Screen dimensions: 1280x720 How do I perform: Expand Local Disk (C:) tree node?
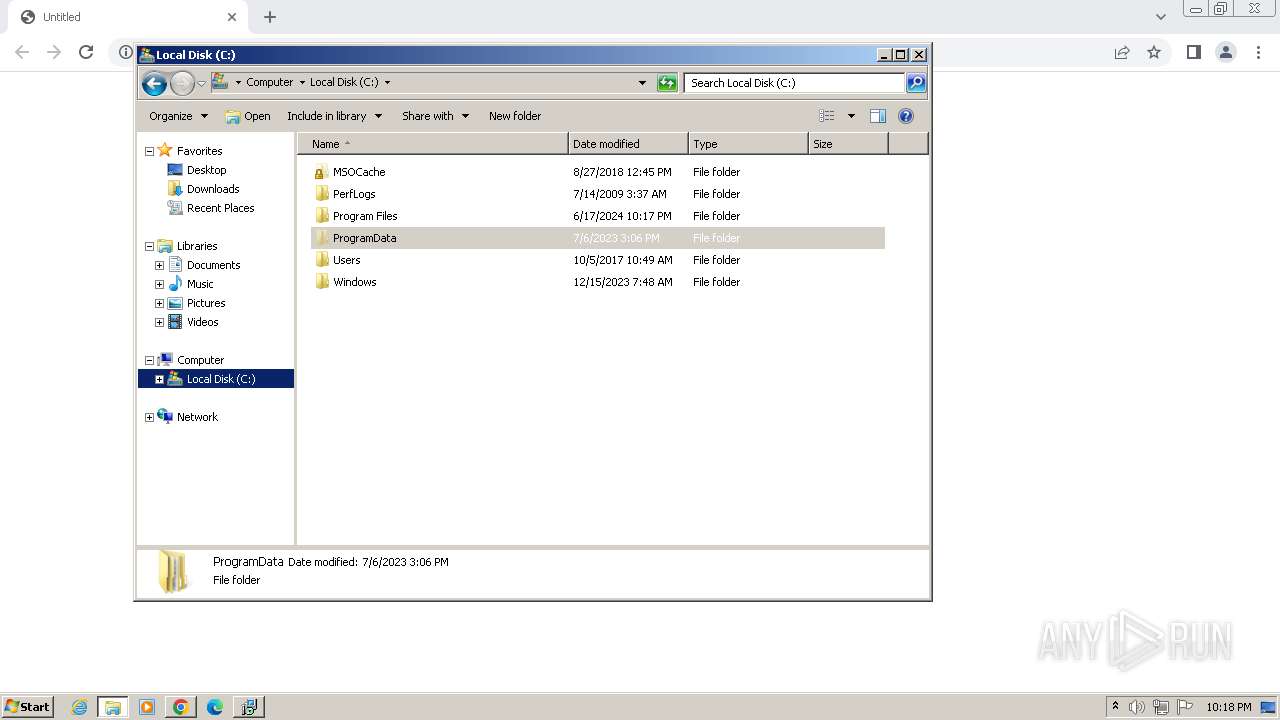coord(159,380)
